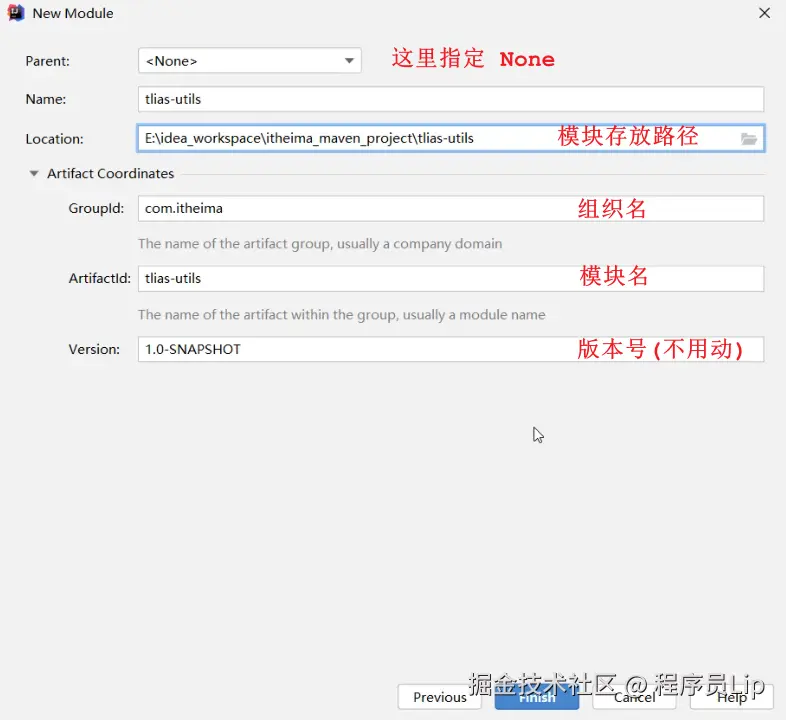The image size is (786, 720).
Task: Click the GroupId field with com.itheima
Action: pos(451,208)
